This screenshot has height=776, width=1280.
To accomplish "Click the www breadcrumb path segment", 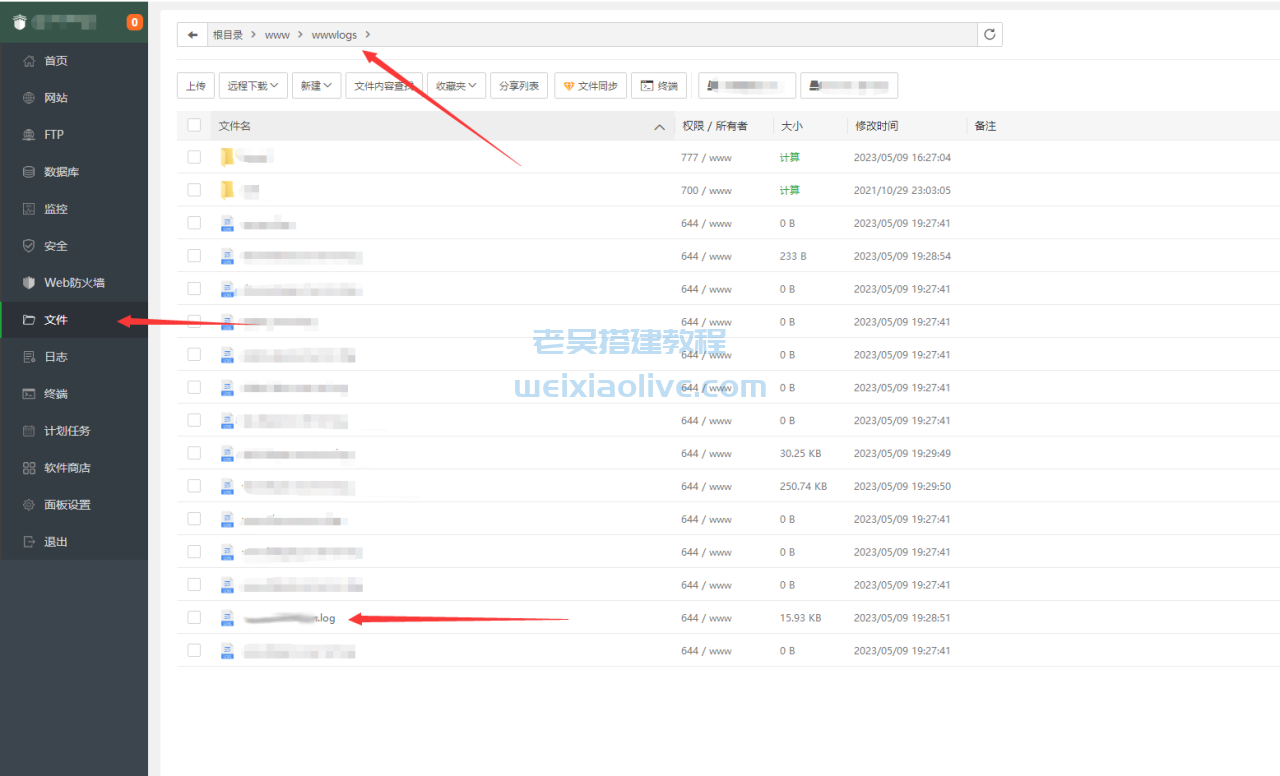I will coord(277,35).
